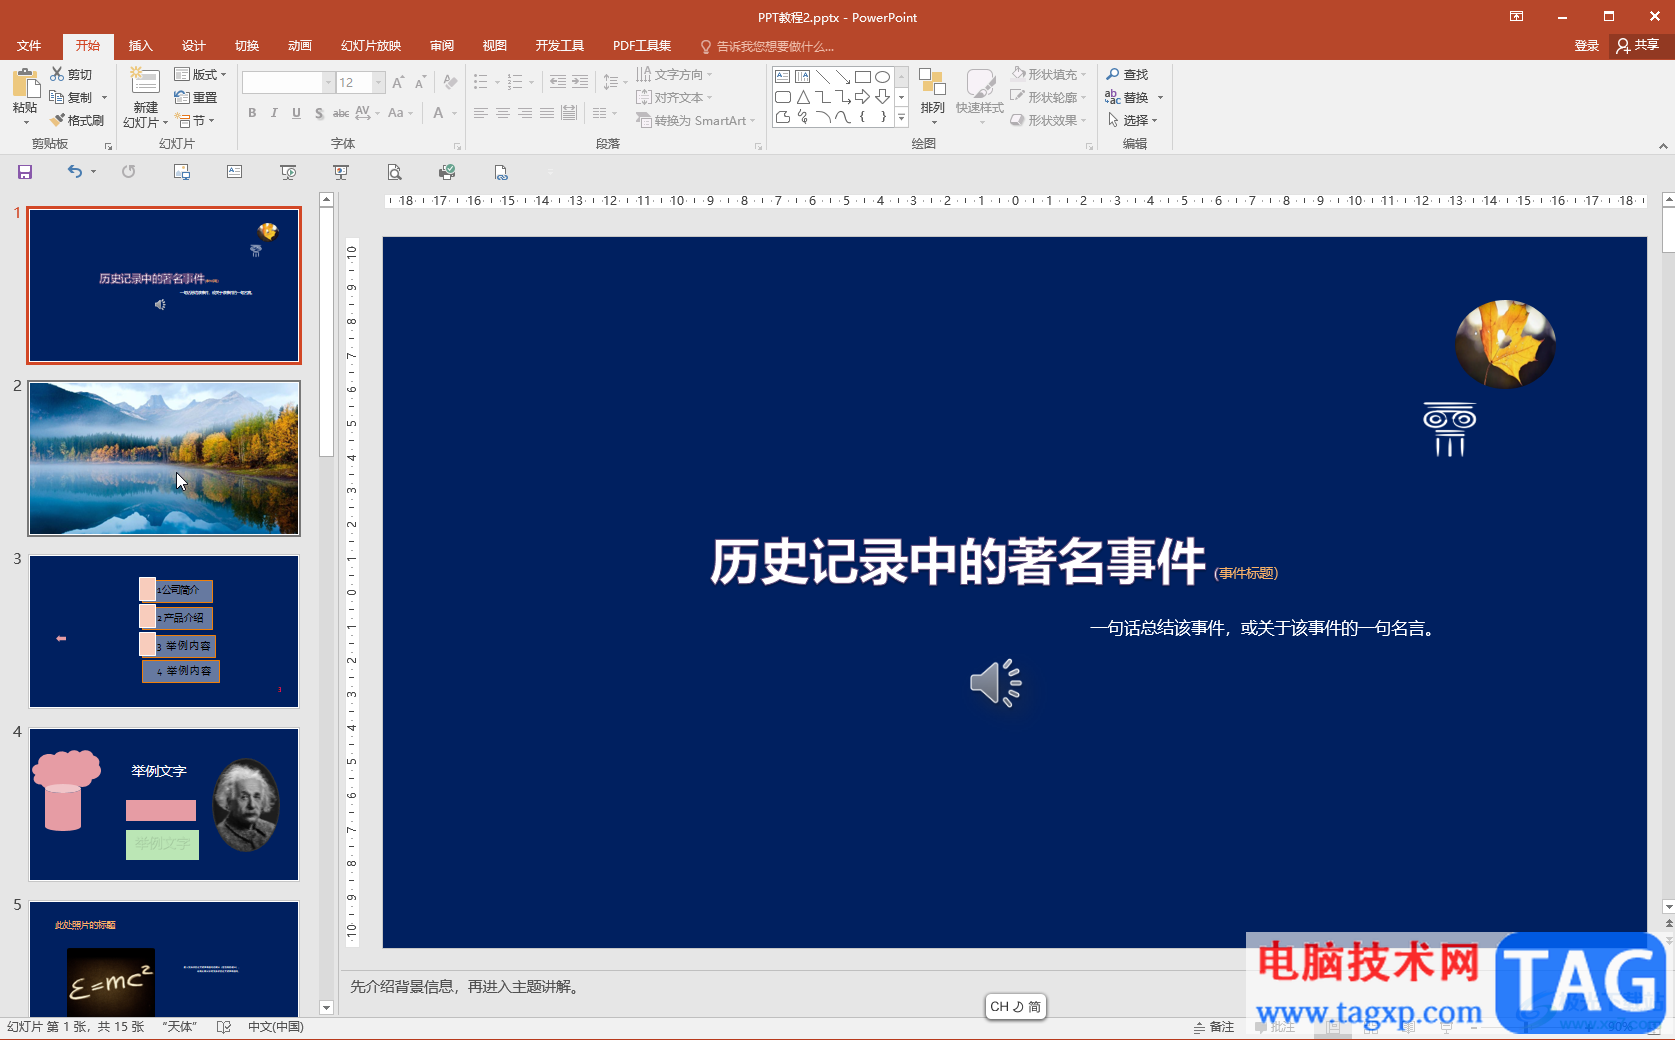Cut selection with the scissors icon

point(58,74)
